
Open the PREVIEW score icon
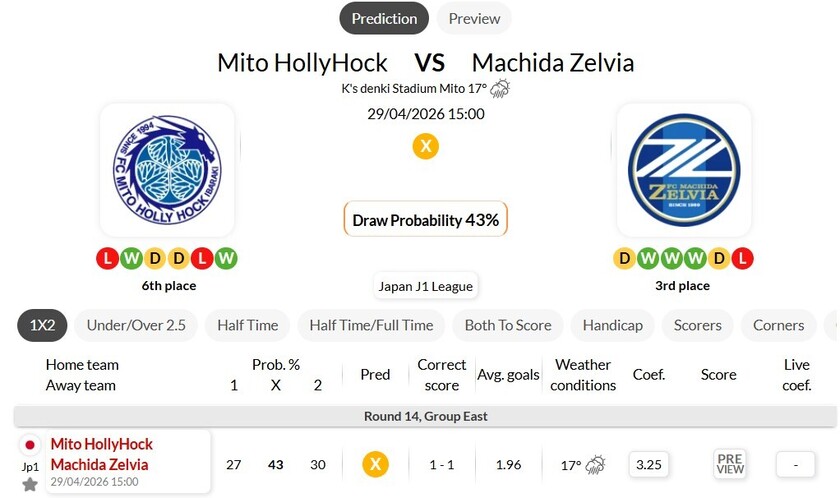point(730,464)
